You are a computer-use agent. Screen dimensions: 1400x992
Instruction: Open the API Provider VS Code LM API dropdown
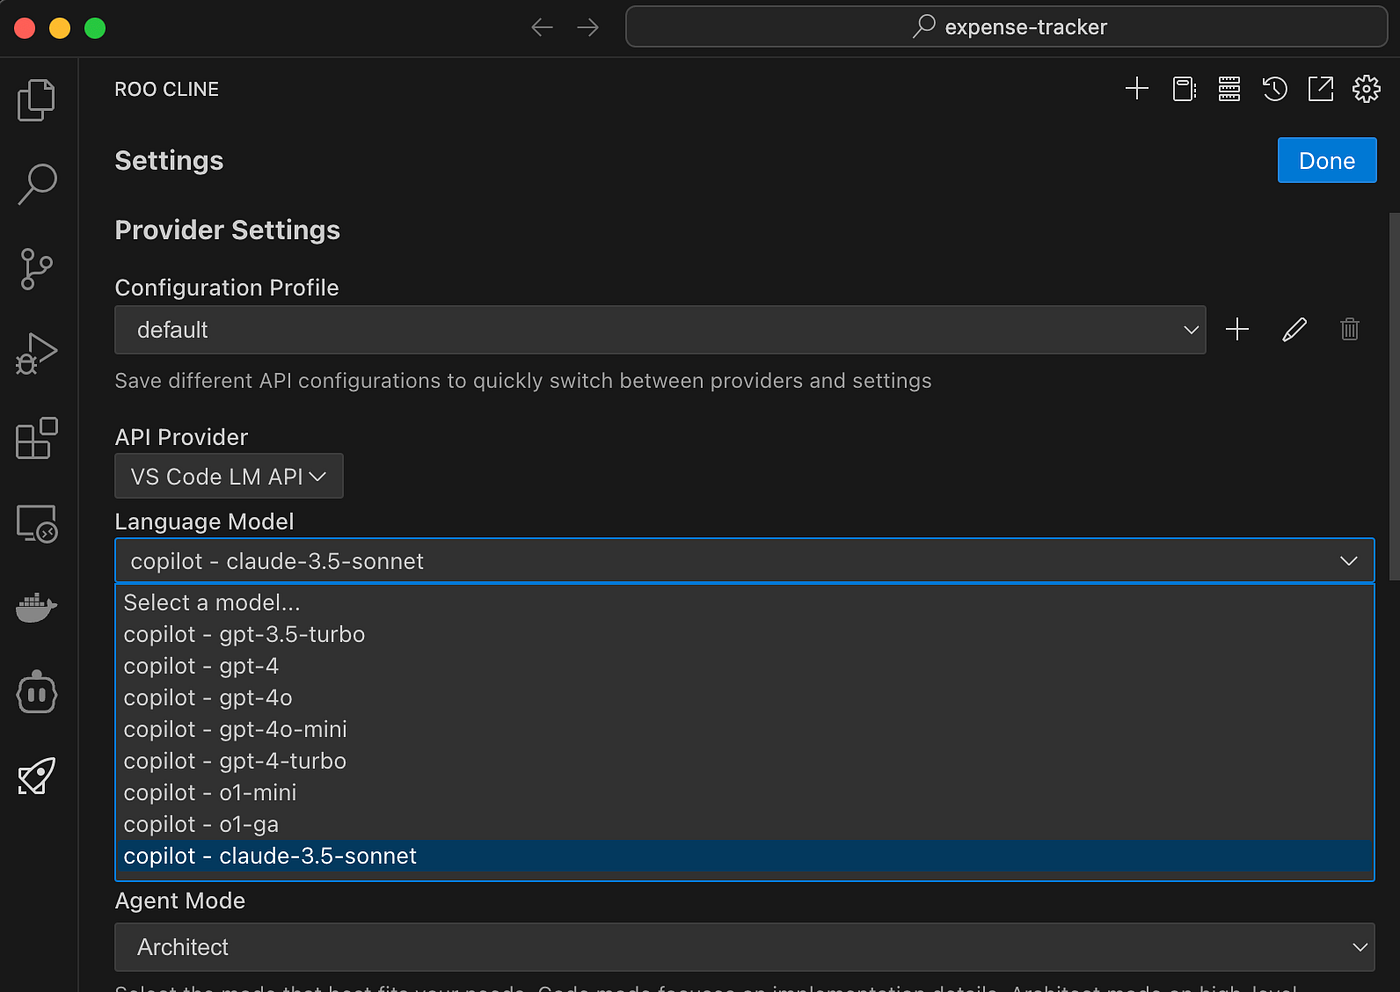point(229,476)
